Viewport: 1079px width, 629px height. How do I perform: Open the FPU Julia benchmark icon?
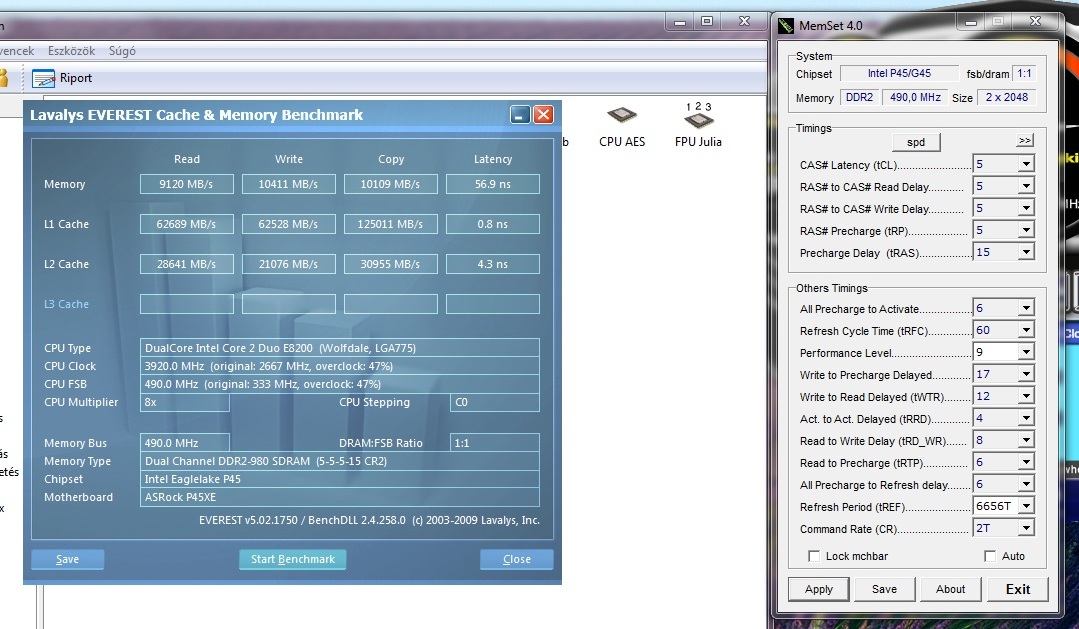coord(698,125)
